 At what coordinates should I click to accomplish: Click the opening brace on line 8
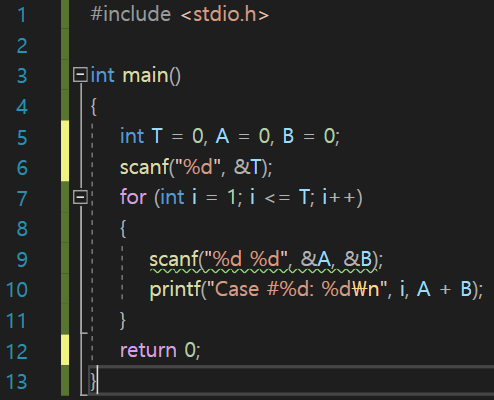click(x=123, y=229)
